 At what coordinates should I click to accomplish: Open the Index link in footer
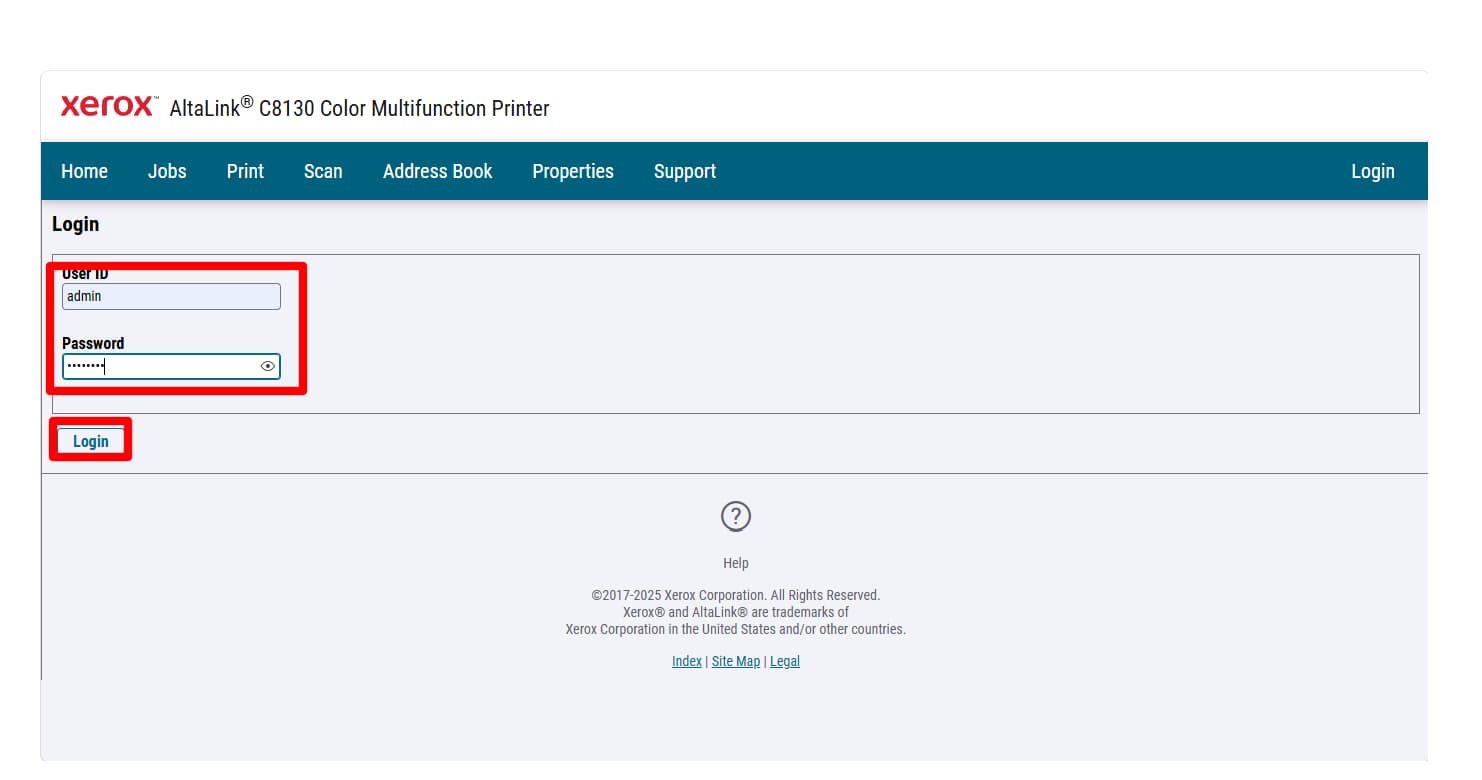coord(687,661)
